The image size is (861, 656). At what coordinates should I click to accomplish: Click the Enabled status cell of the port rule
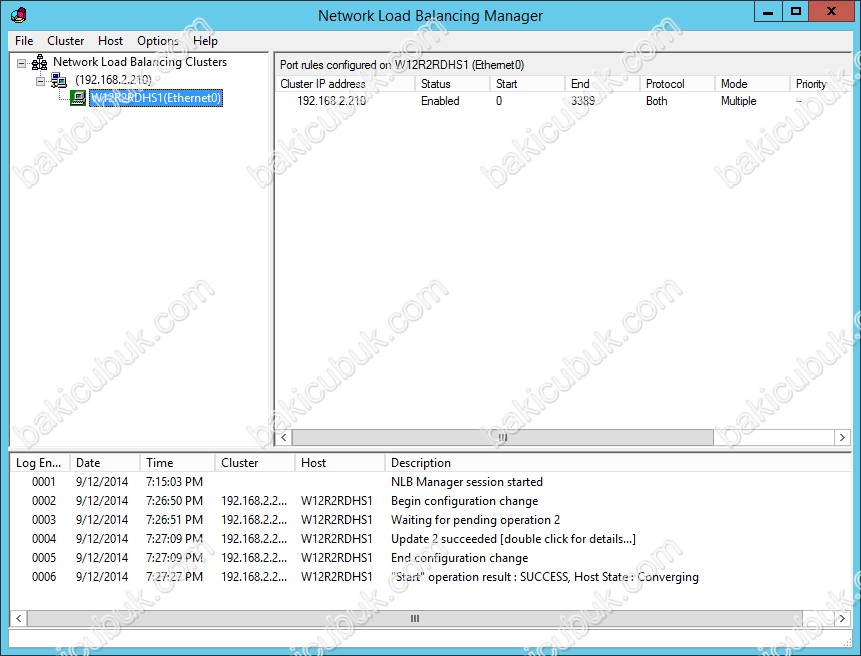[x=440, y=101]
